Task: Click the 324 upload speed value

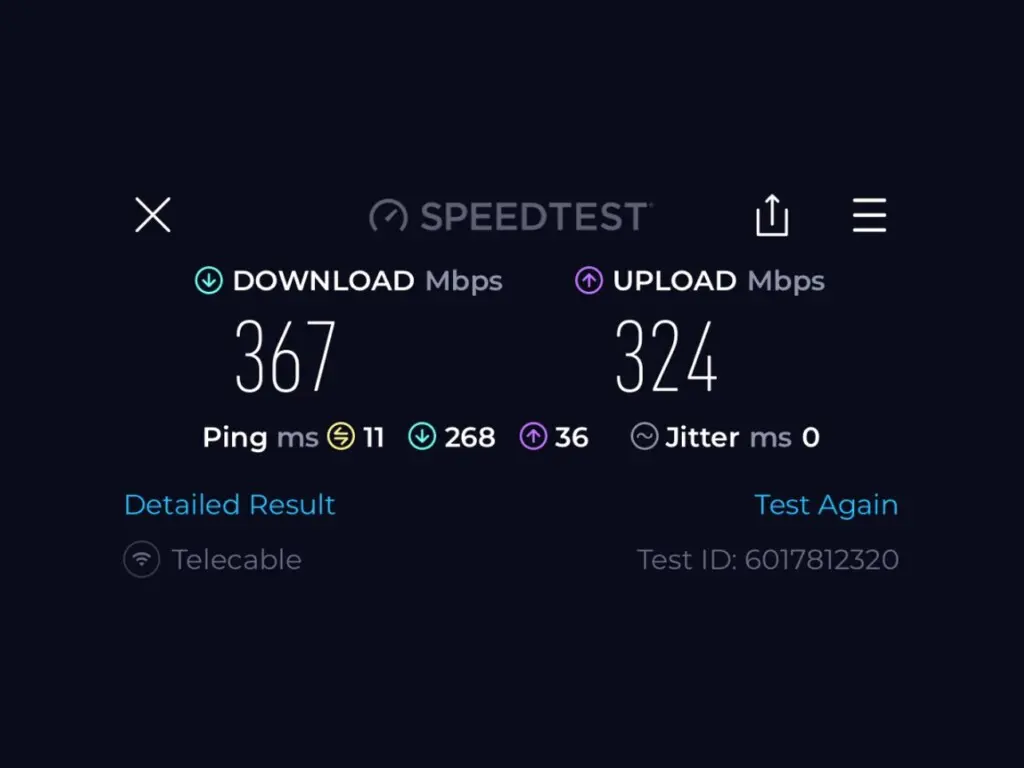Action: [x=667, y=357]
